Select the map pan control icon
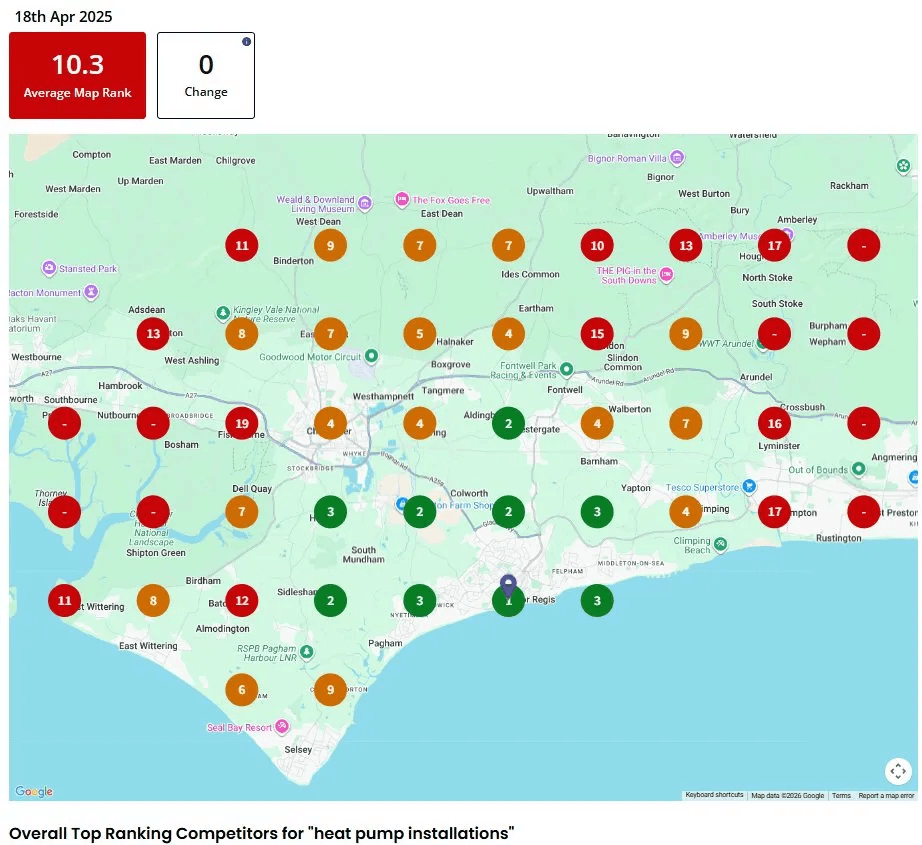Image resolution: width=922 pixels, height=845 pixels. 897,771
